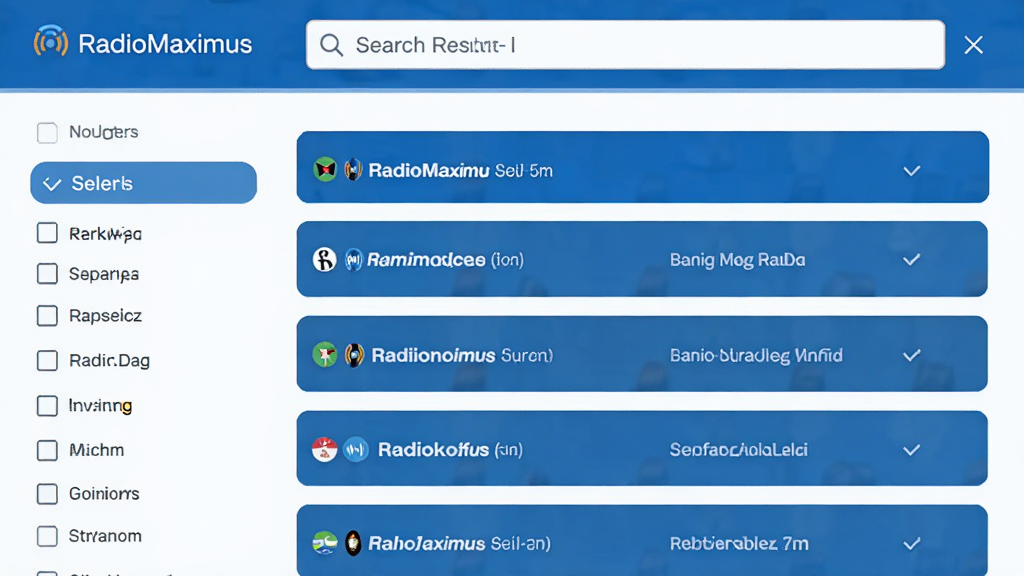Enable the Invsinng checkbox
Screen dimensions: 1024x576
47,406
